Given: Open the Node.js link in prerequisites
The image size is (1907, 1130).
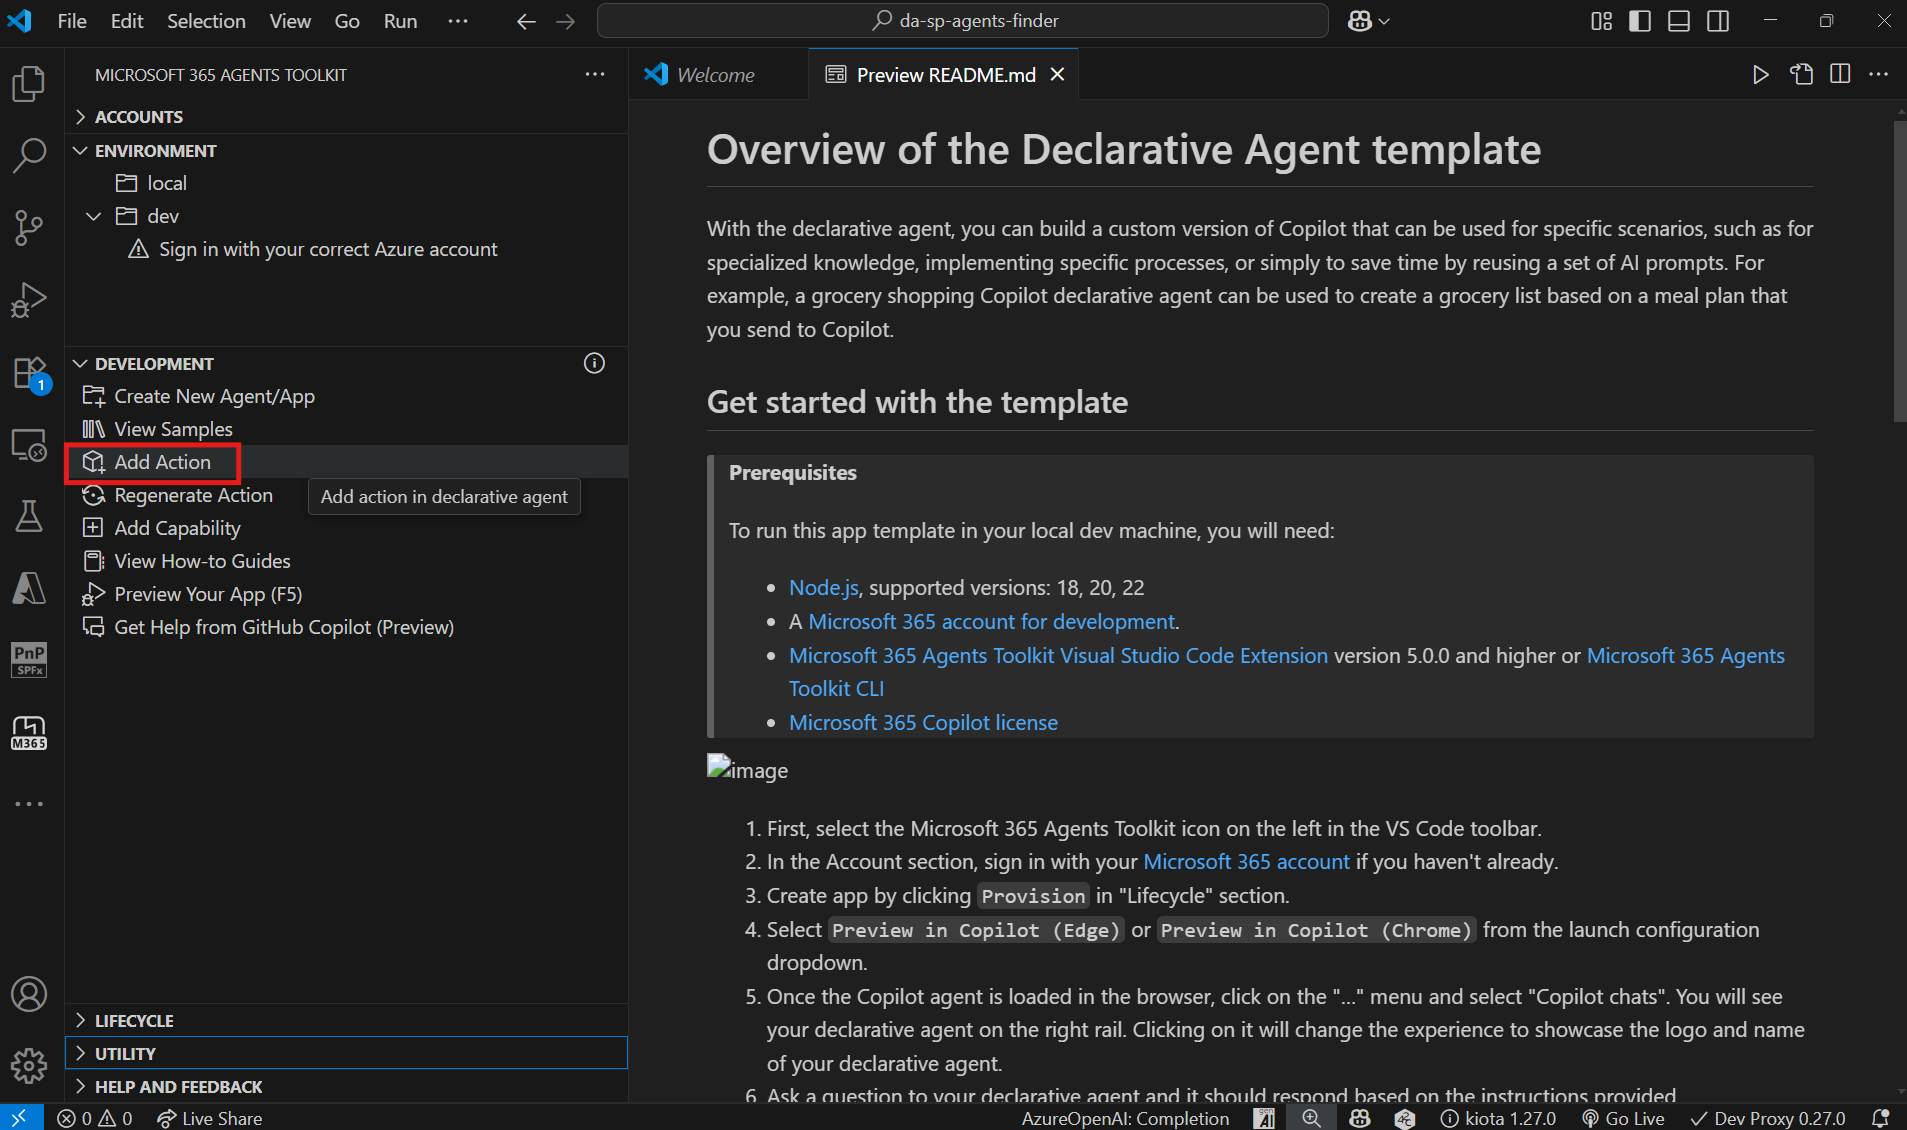Looking at the screenshot, I should coord(823,588).
